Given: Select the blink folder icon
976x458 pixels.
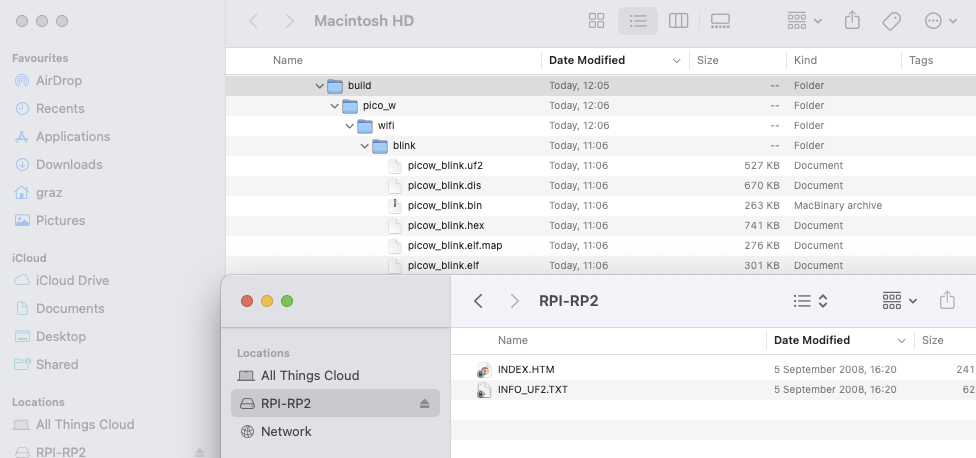Looking at the screenshot, I should click(380, 145).
